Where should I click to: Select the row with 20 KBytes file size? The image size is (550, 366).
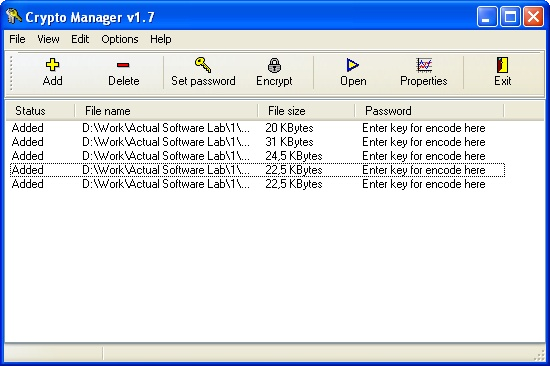(x=257, y=128)
